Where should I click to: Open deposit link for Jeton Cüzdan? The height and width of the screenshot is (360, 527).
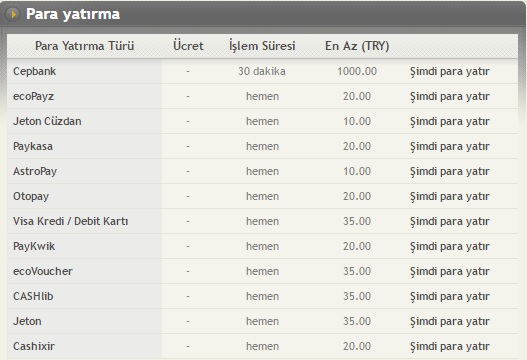tap(450, 121)
